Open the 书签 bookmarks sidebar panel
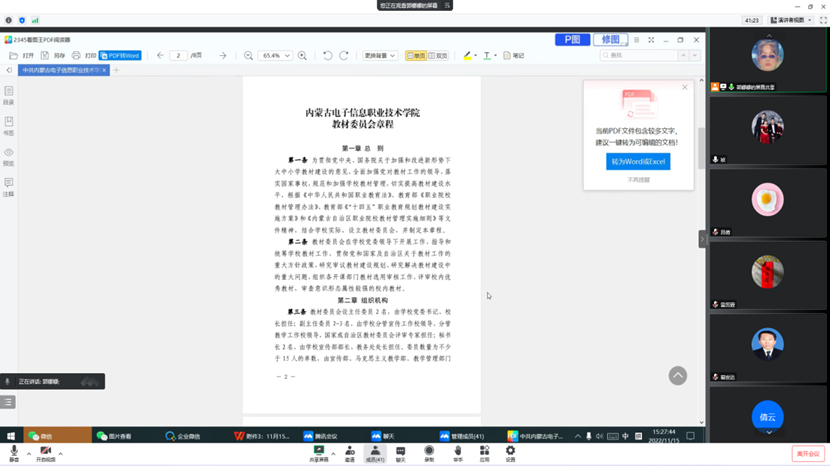 click(9, 125)
